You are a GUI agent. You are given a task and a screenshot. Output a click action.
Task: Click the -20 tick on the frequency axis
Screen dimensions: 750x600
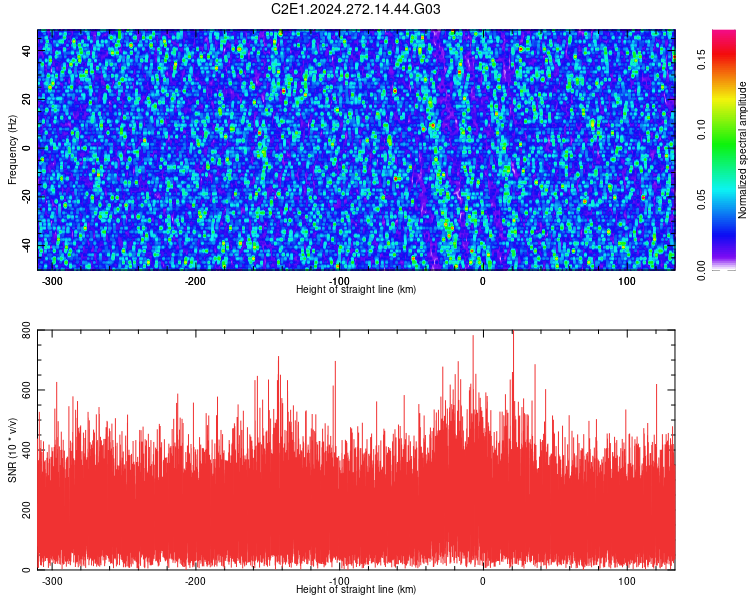click(x=26, y=197)
